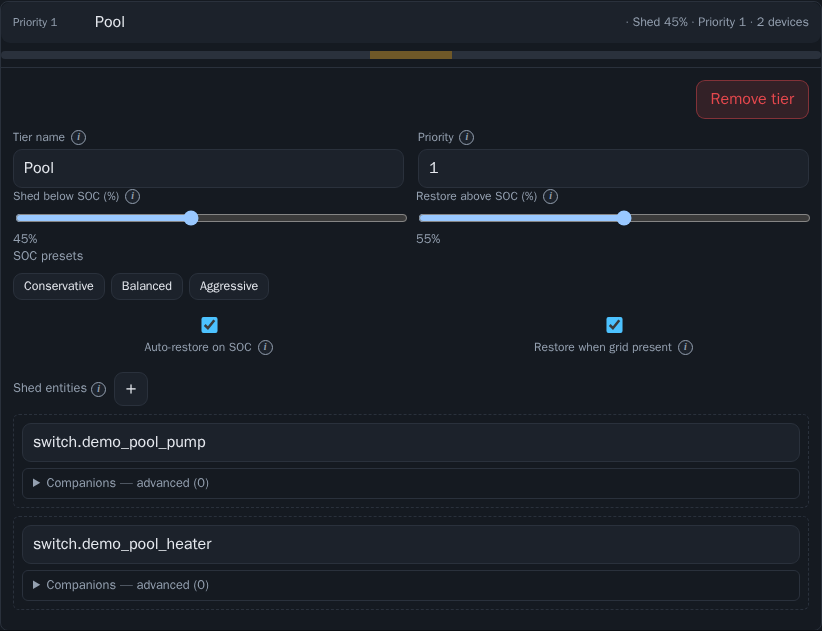Expand Companions under switch.demo_pool_pump
This screenshot has height=631, width=822.
410,483
